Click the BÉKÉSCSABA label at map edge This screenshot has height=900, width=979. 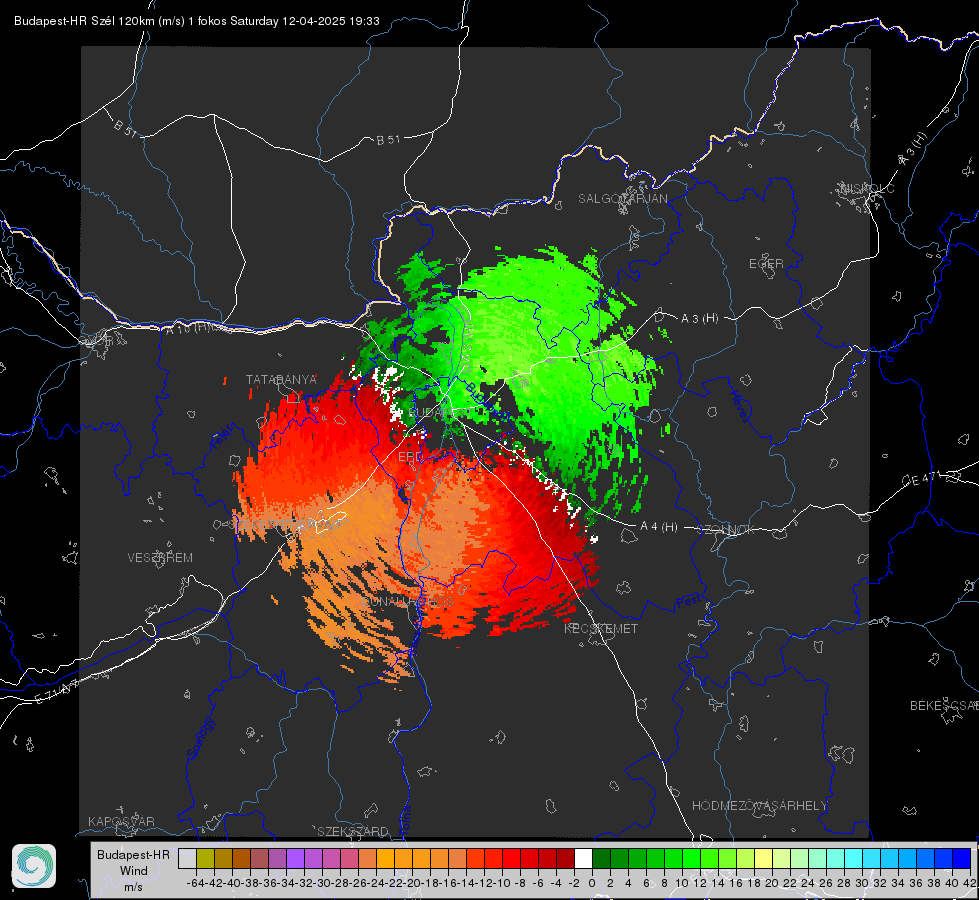(944, 705)
